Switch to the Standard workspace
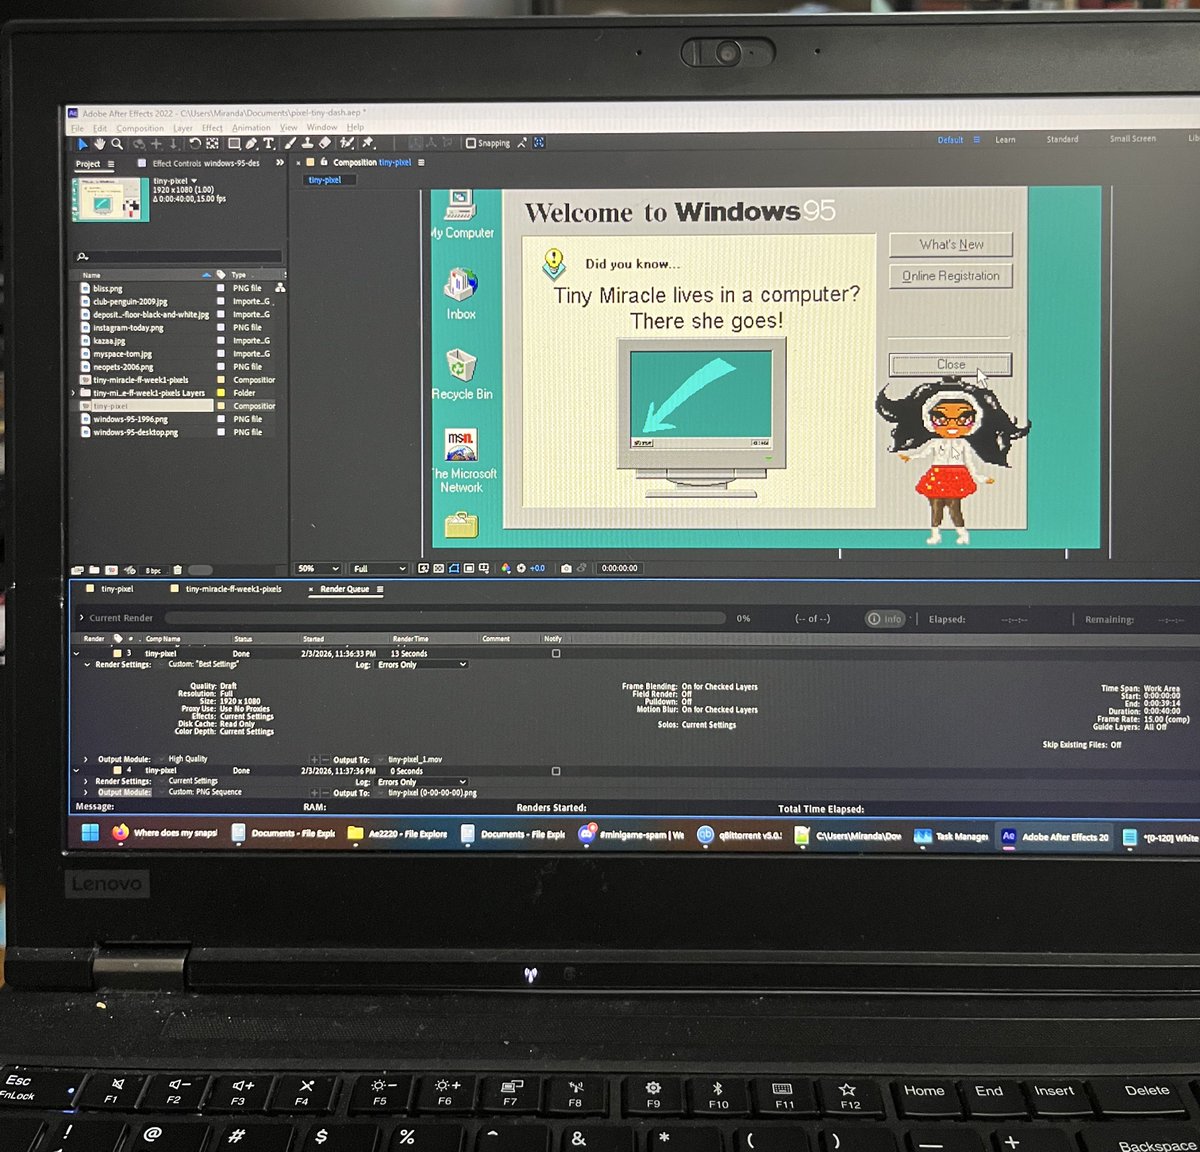This screenshot has width=1200, height=1152. tap(1062, 139)
